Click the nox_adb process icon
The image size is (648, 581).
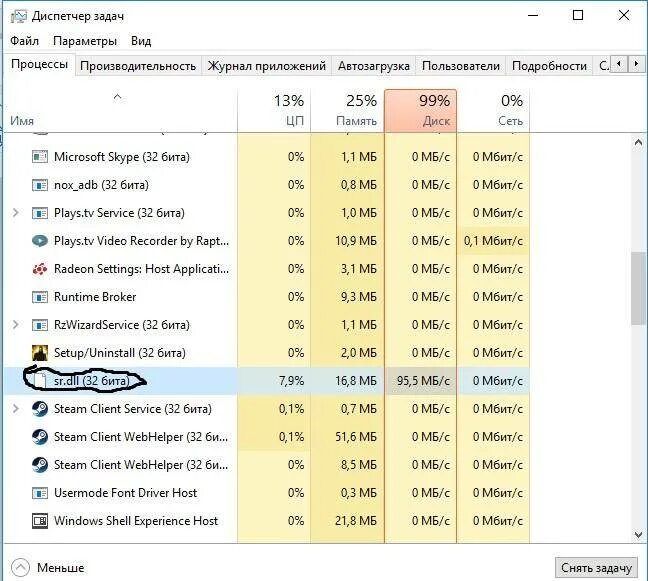coord(40,185)
